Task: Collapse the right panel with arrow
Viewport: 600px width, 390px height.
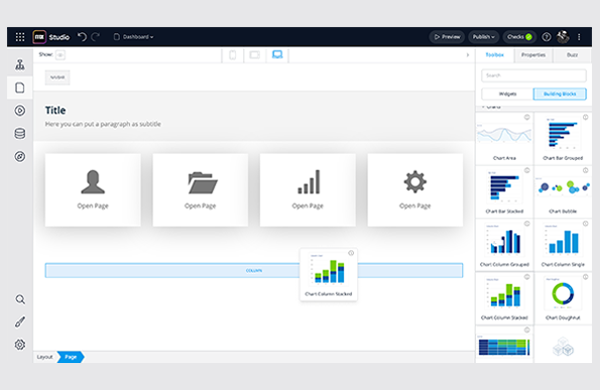Action: (x=468, y=55)
